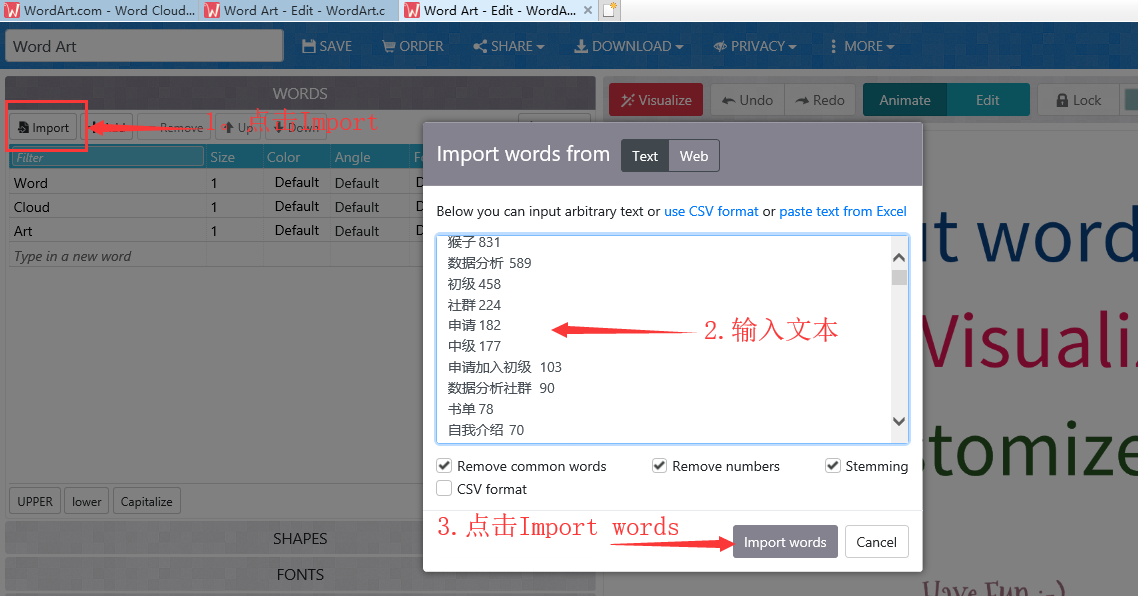The width and height of the screenshot is (1138, 596).
Task: Toggle 'Remove common words' checkbox
Action: [444, 465]
